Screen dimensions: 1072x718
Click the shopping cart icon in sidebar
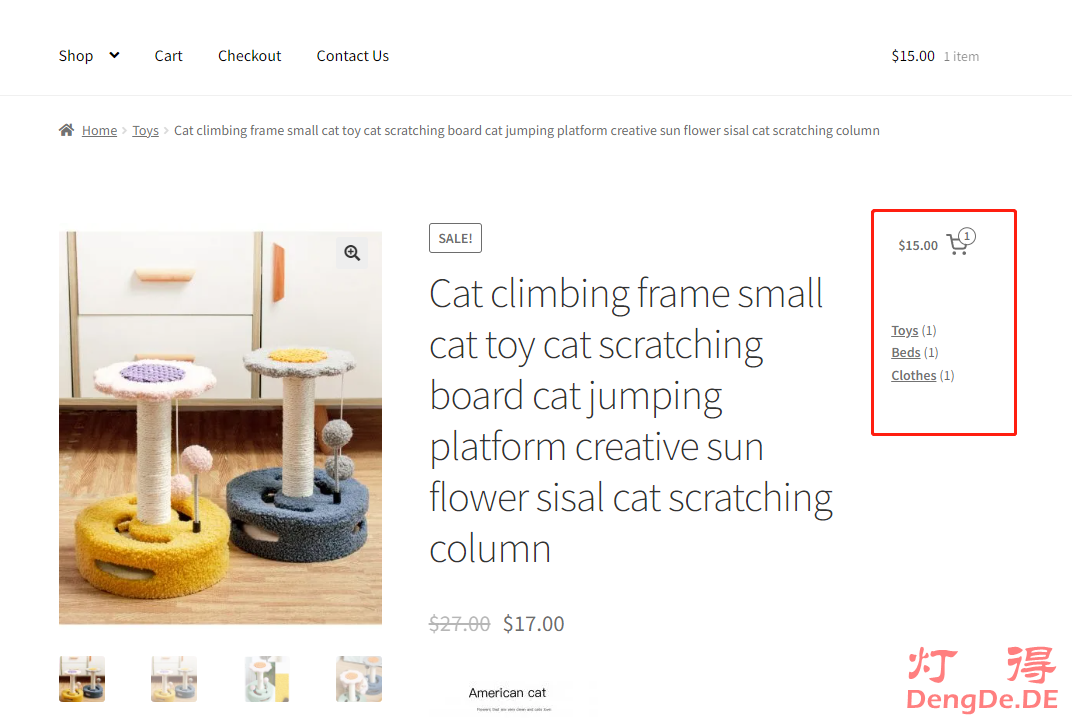tap(957, 245)
